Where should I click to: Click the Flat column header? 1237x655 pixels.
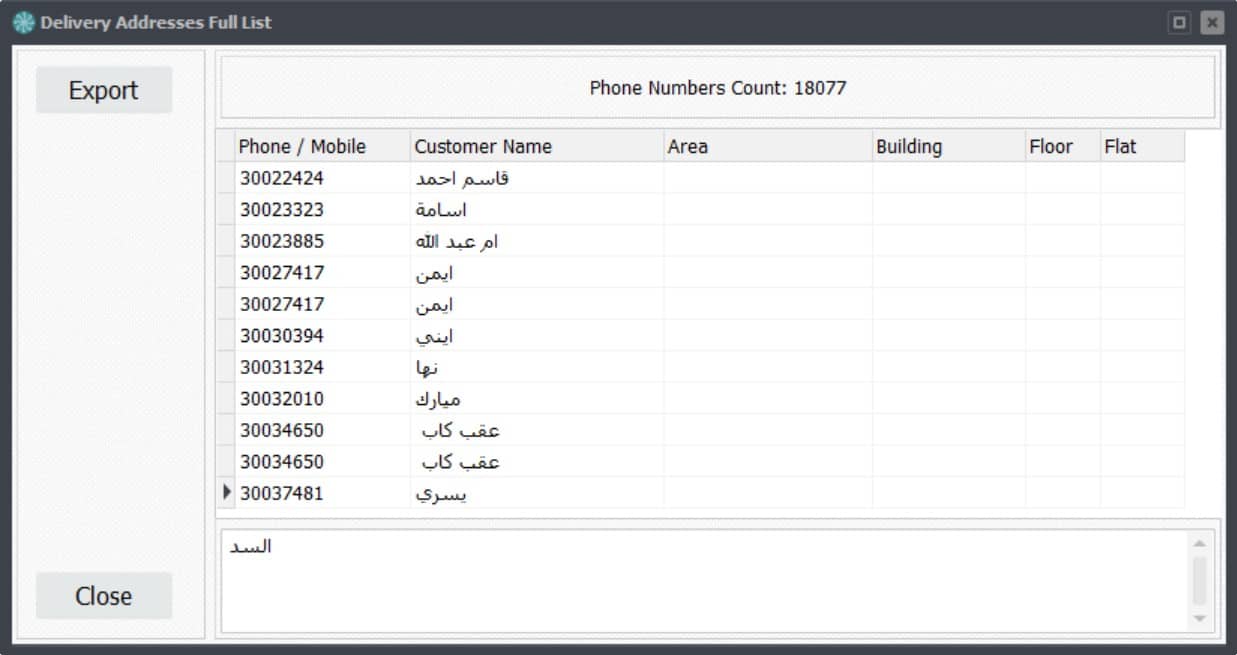[1143, 146]
